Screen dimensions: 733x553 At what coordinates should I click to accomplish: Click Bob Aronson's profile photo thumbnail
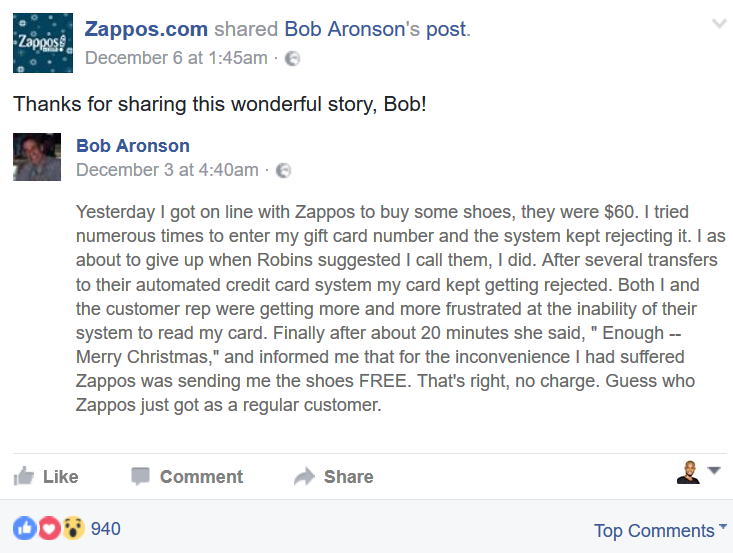(x=37, y=157)
